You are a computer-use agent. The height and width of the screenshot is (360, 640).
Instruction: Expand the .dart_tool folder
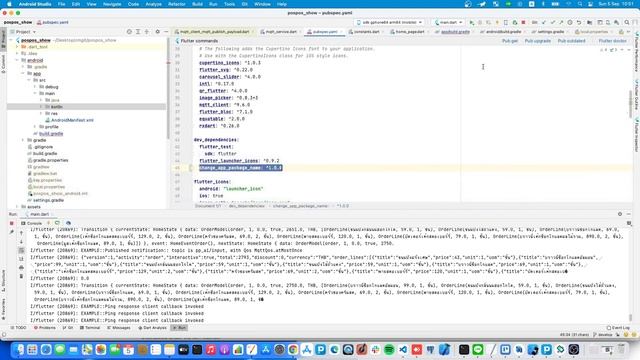17,47
